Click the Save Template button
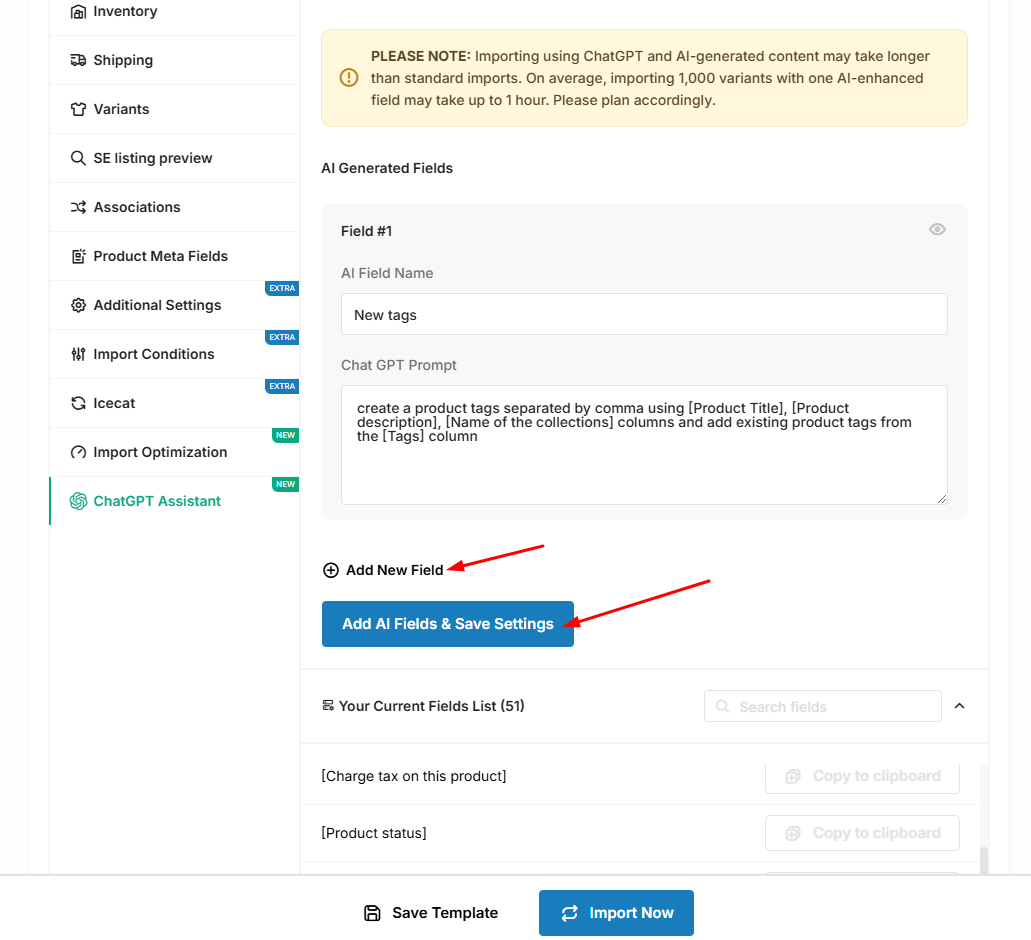The height and width of the screenshot is (940, 1031). pos(431,913)
